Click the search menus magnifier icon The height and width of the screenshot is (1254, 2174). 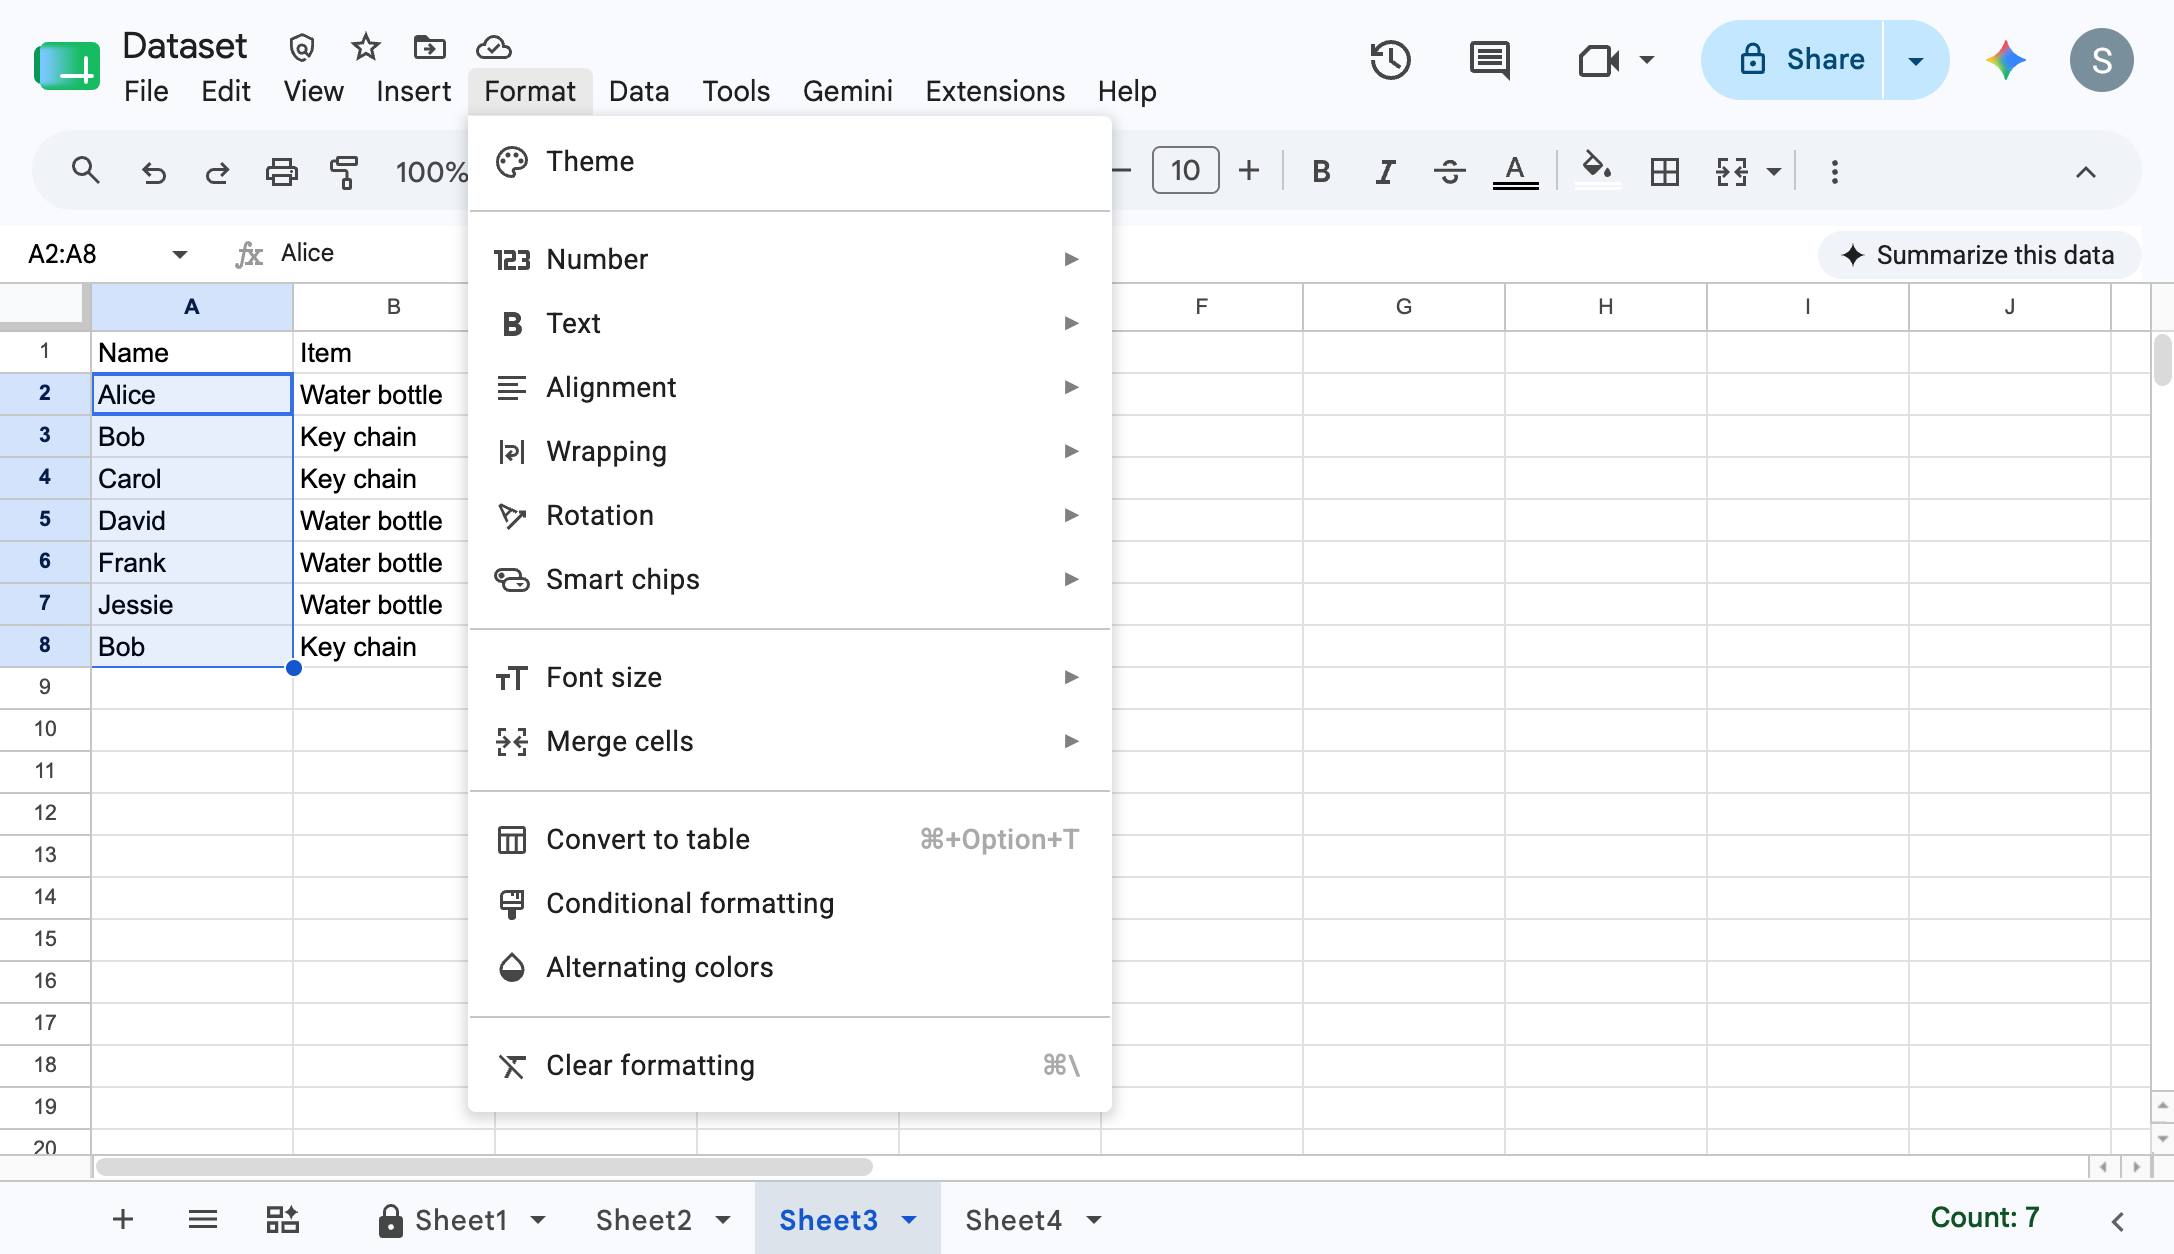tap(86, 171)
